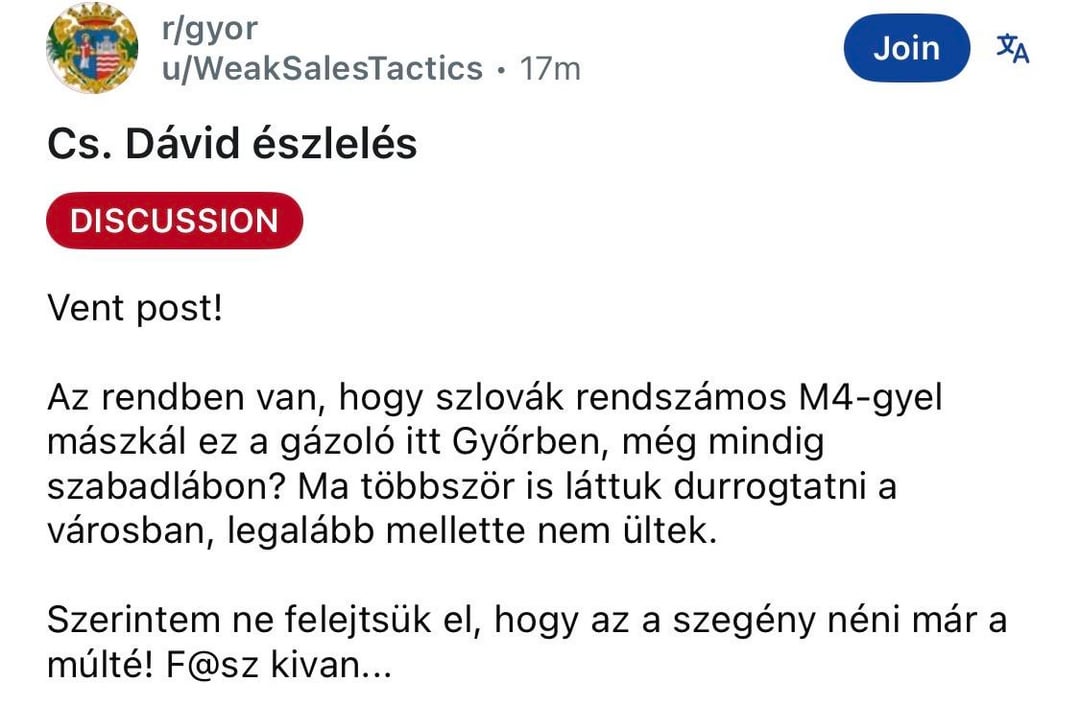Filter by the red DISCUSSION flair
The width and height of the screenshot is (1080, 705).
(174, 220)
